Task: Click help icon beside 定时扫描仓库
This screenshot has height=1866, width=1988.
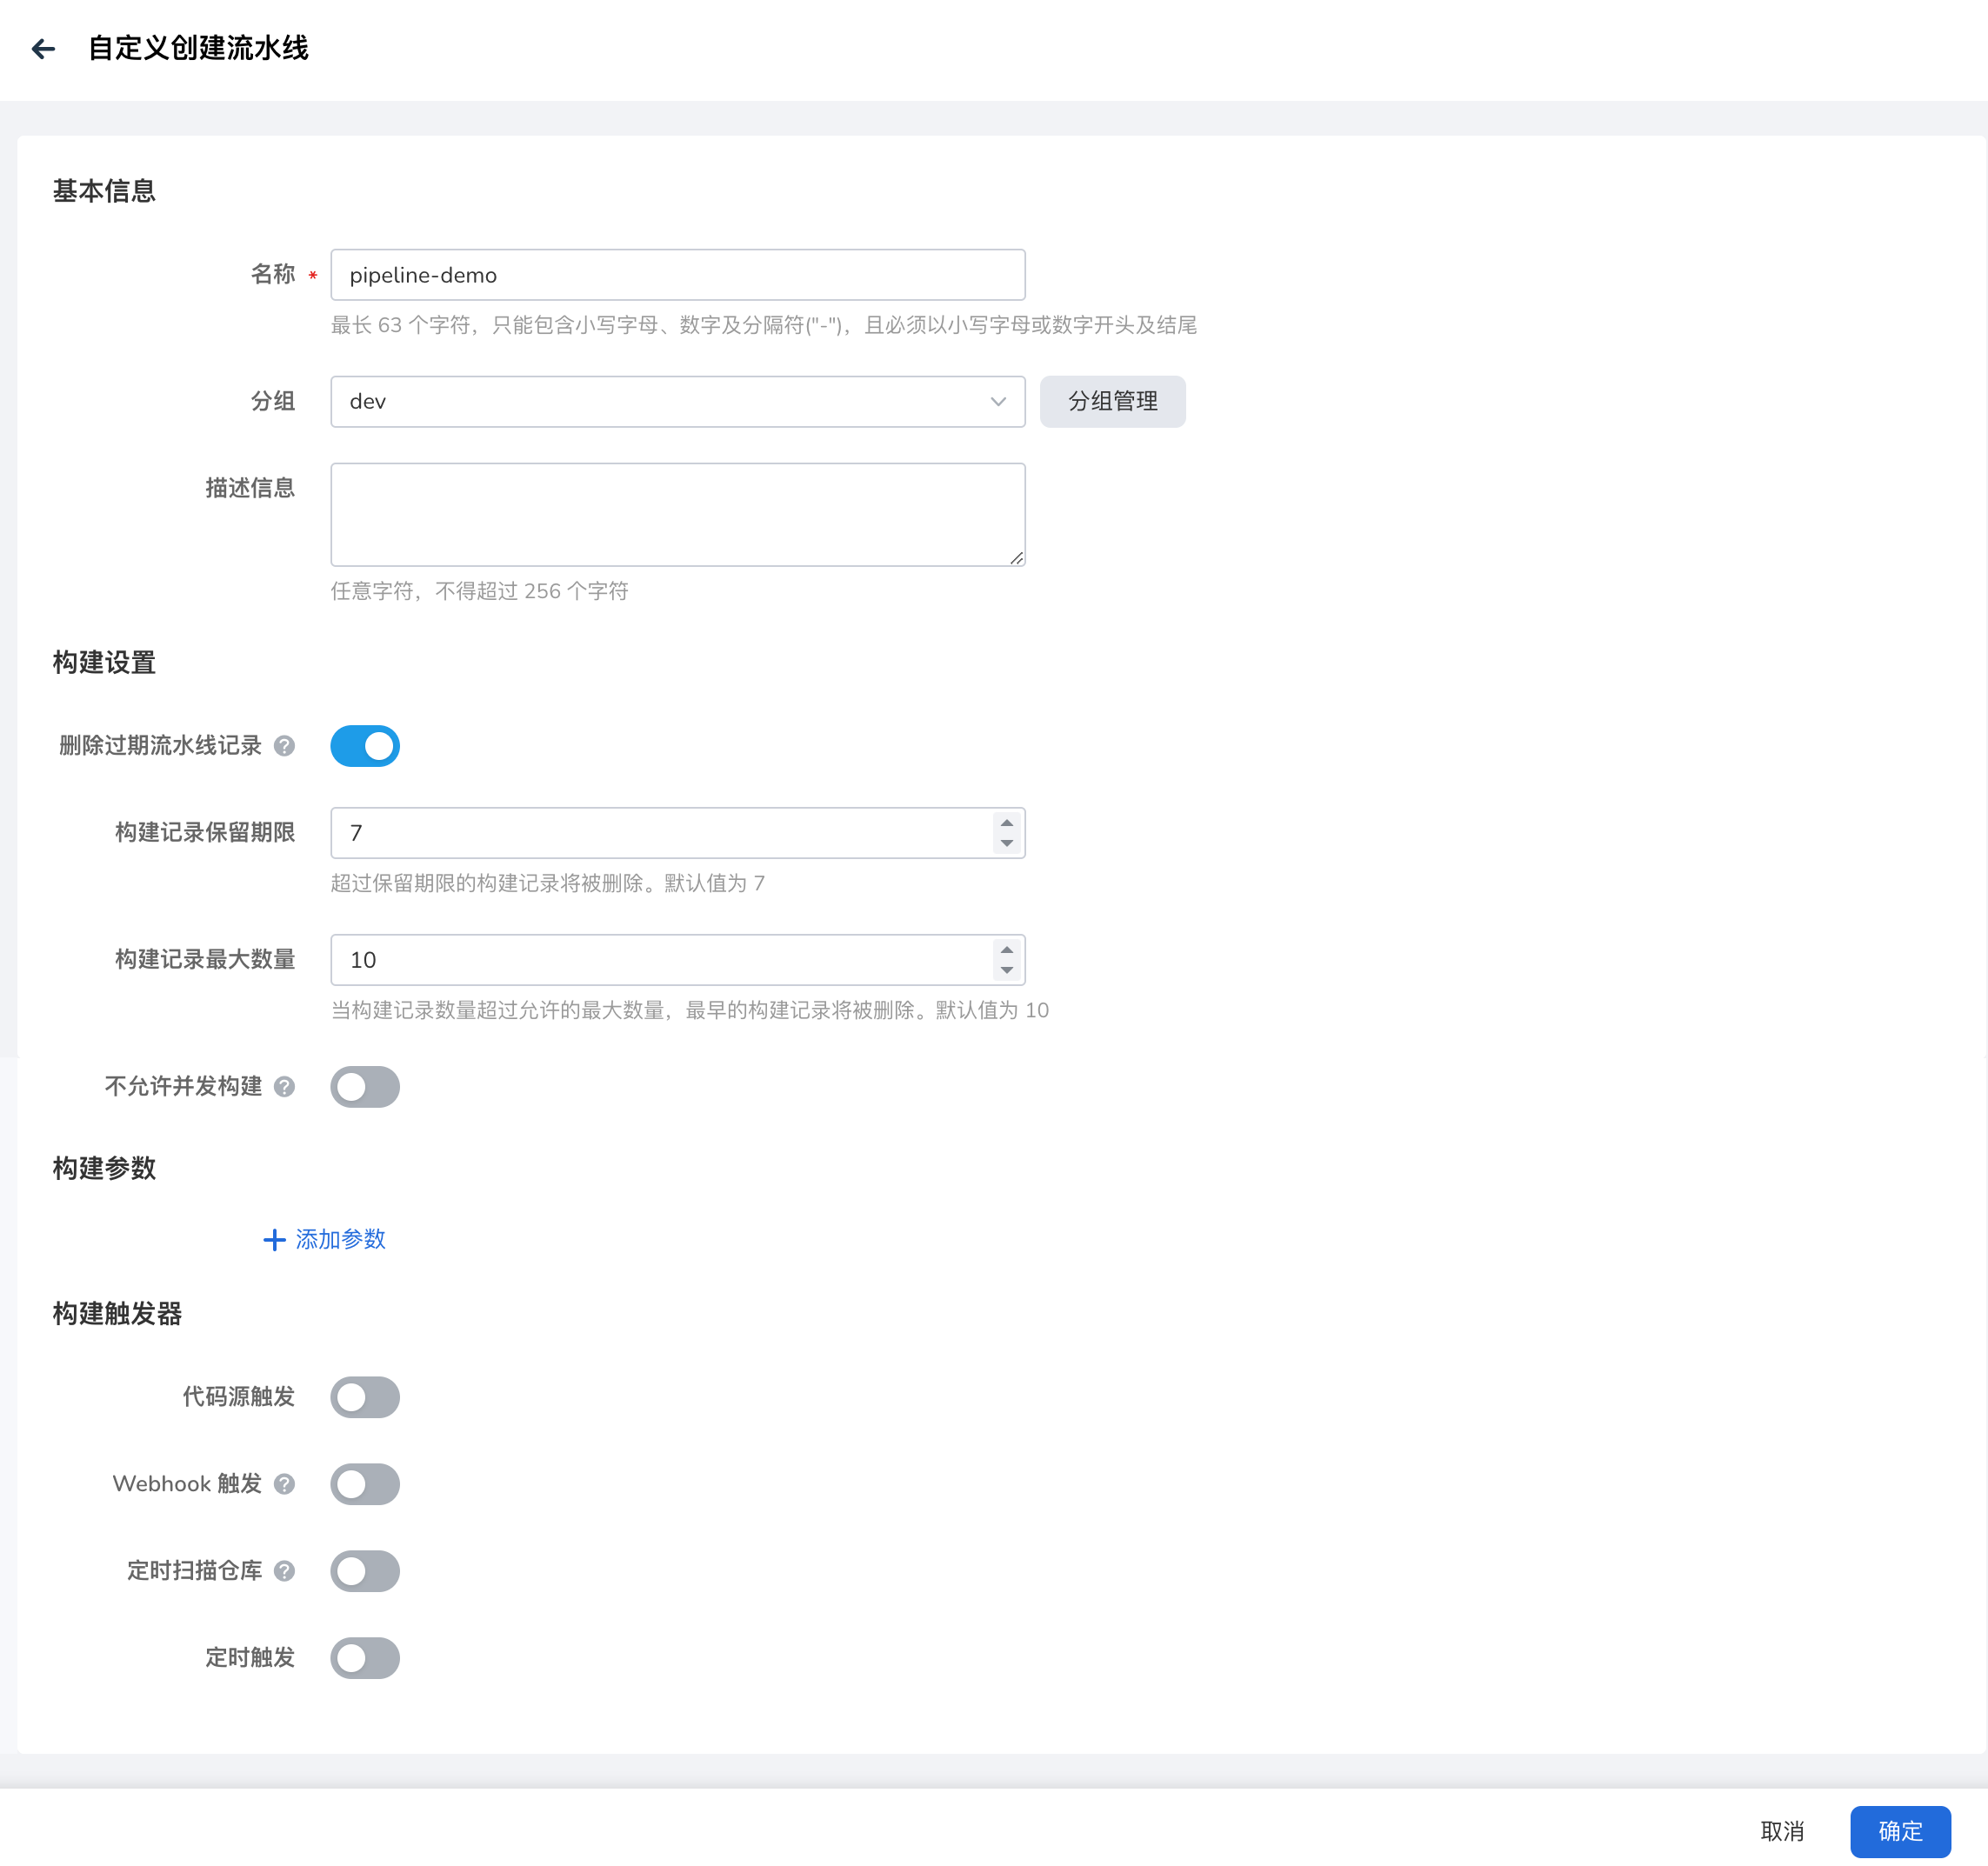Action: pyautogui.click(x=284, y=1571)
